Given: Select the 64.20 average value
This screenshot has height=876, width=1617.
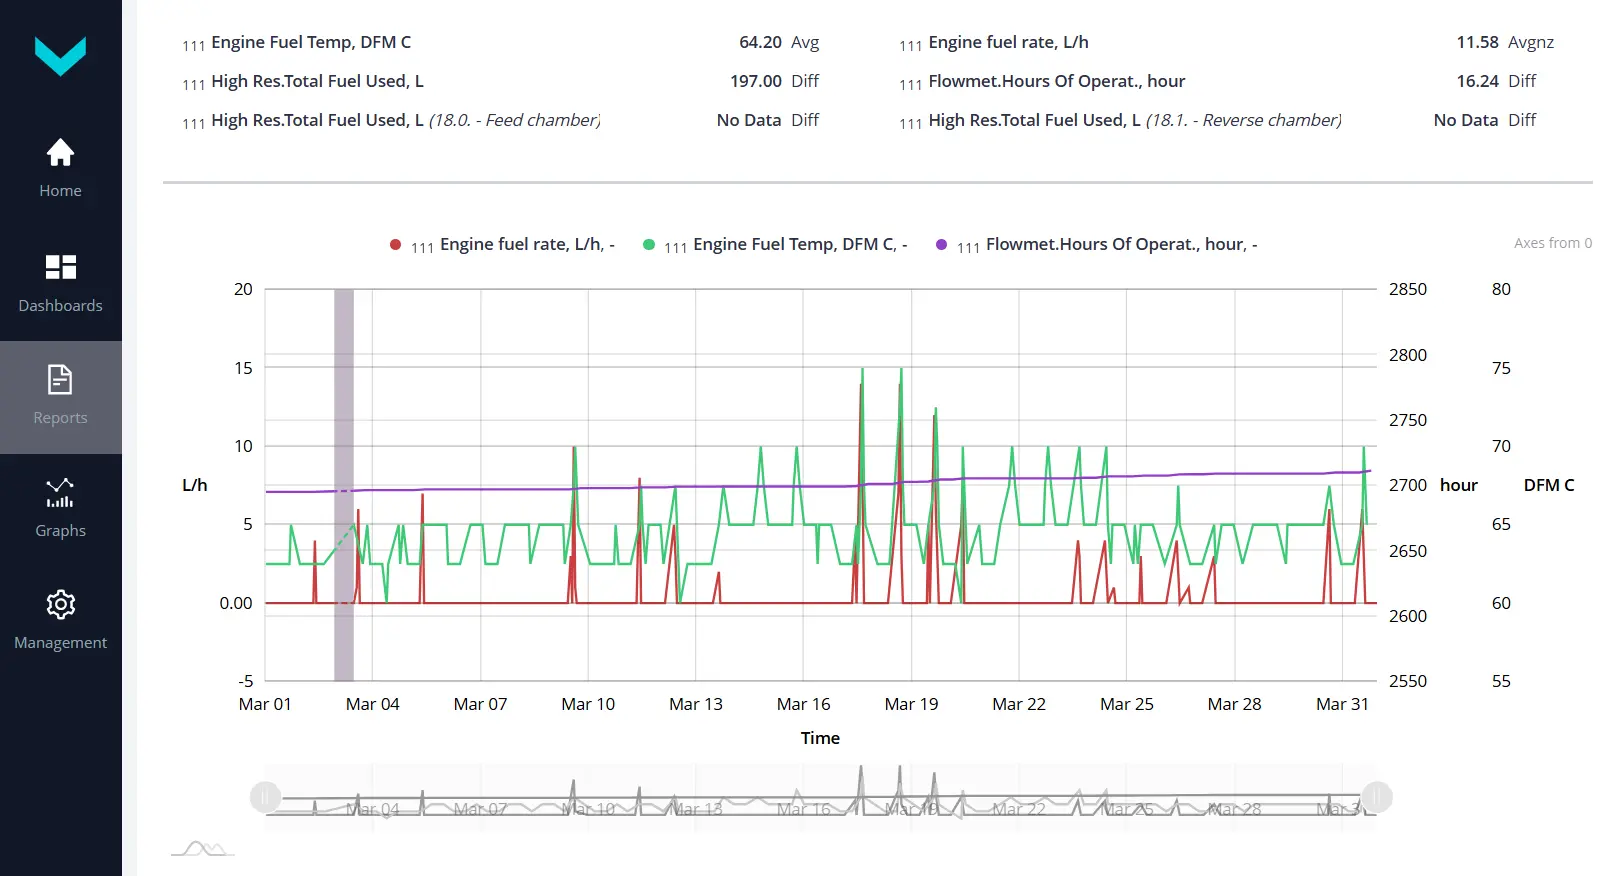Looking at the screenshot, I should point(760,42).
